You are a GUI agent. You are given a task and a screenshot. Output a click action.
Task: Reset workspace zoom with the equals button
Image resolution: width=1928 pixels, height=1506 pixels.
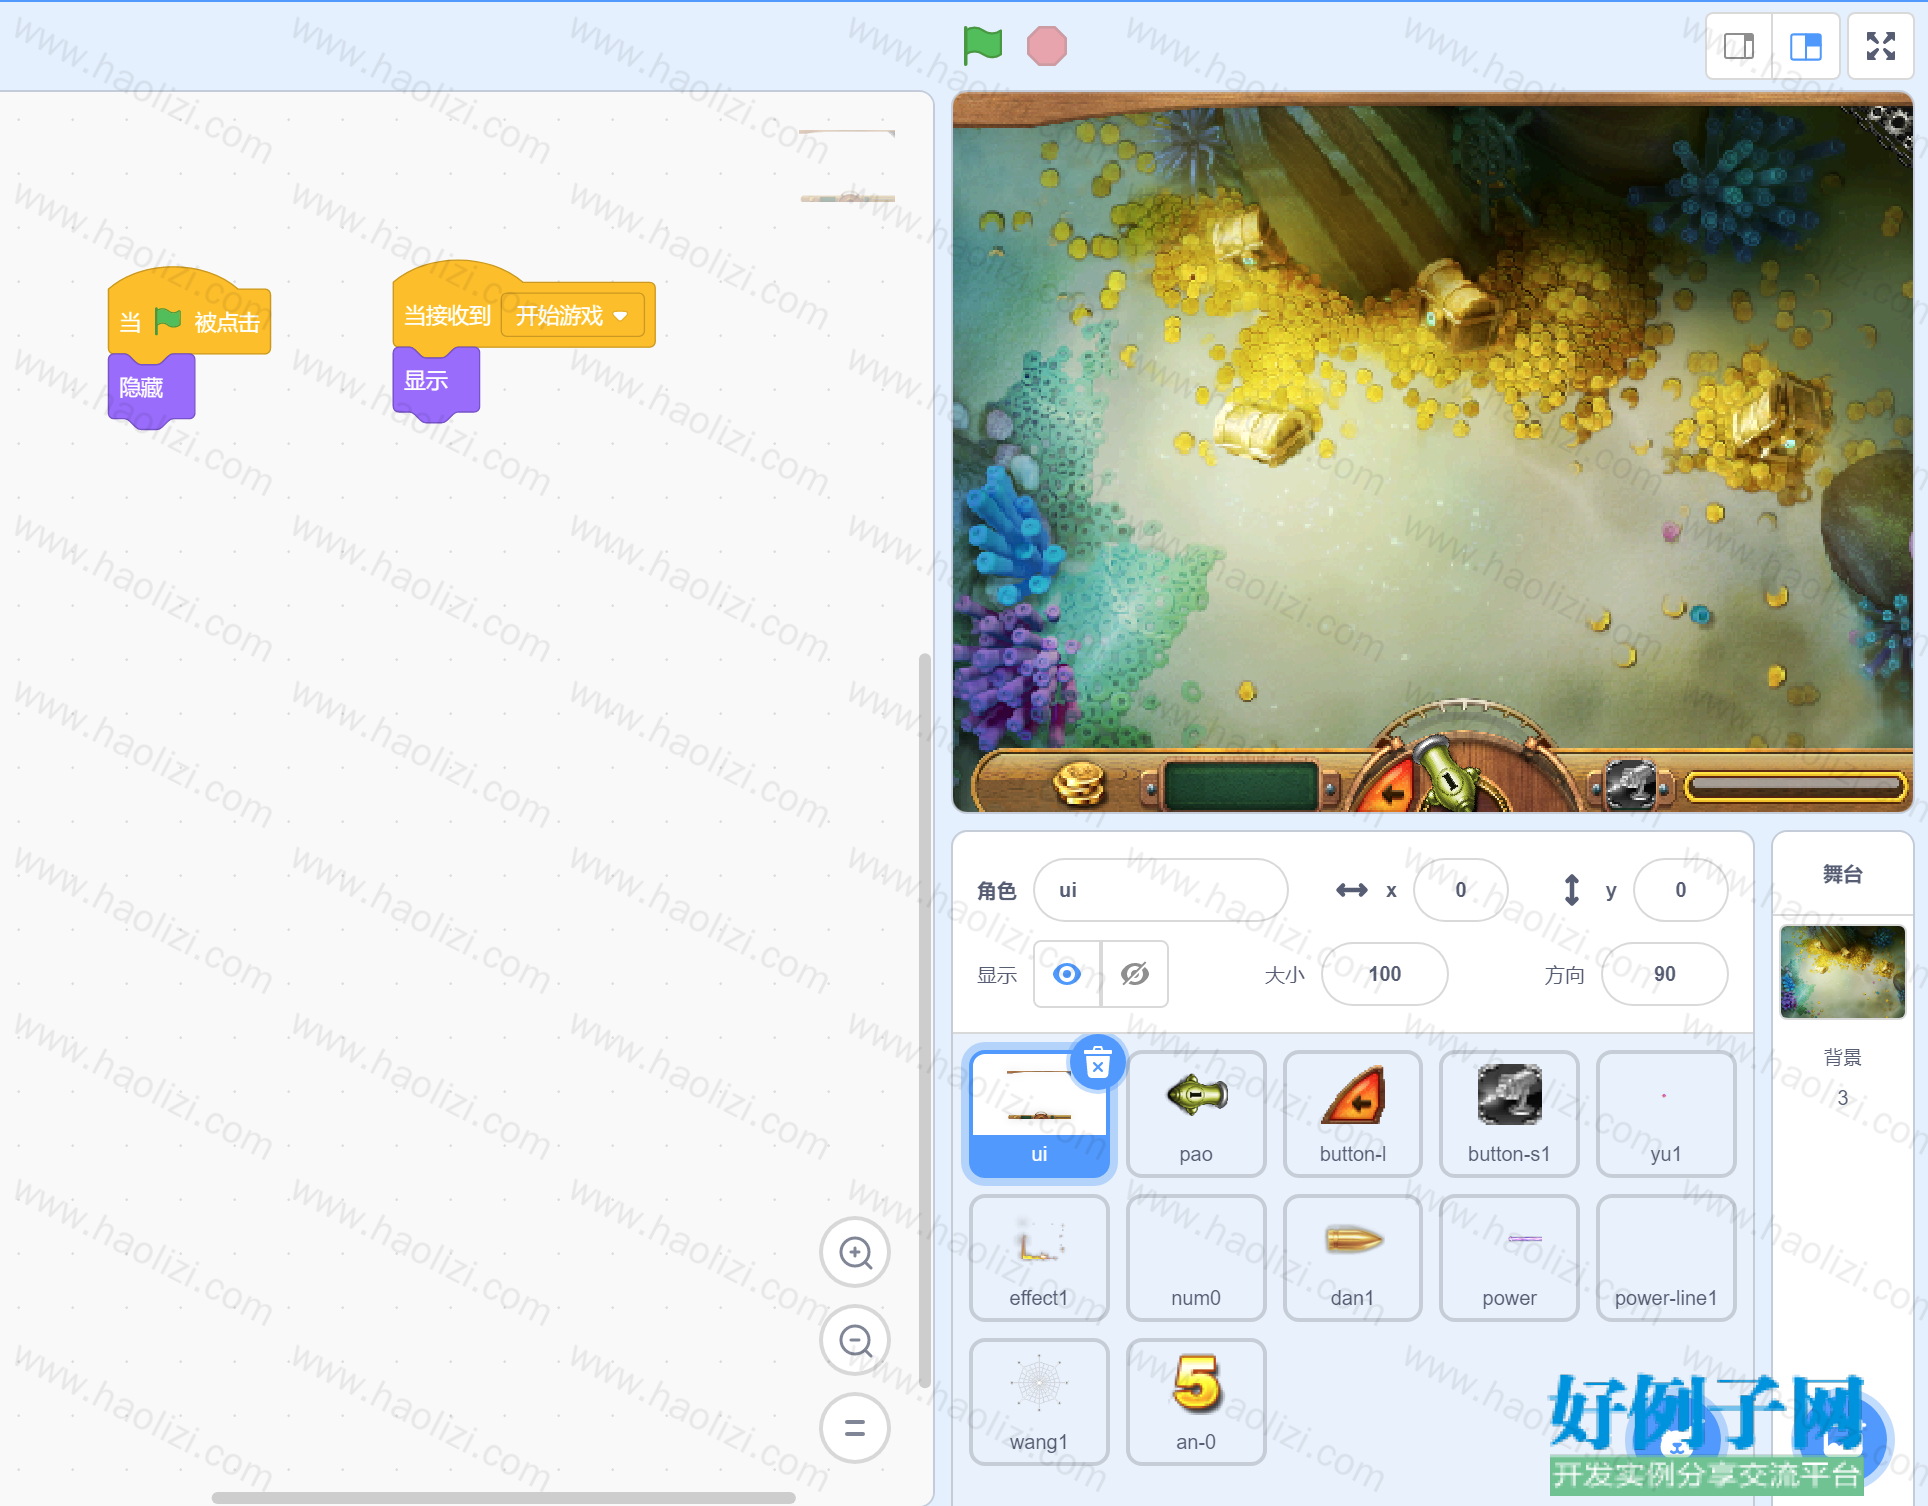(855, 1428)
